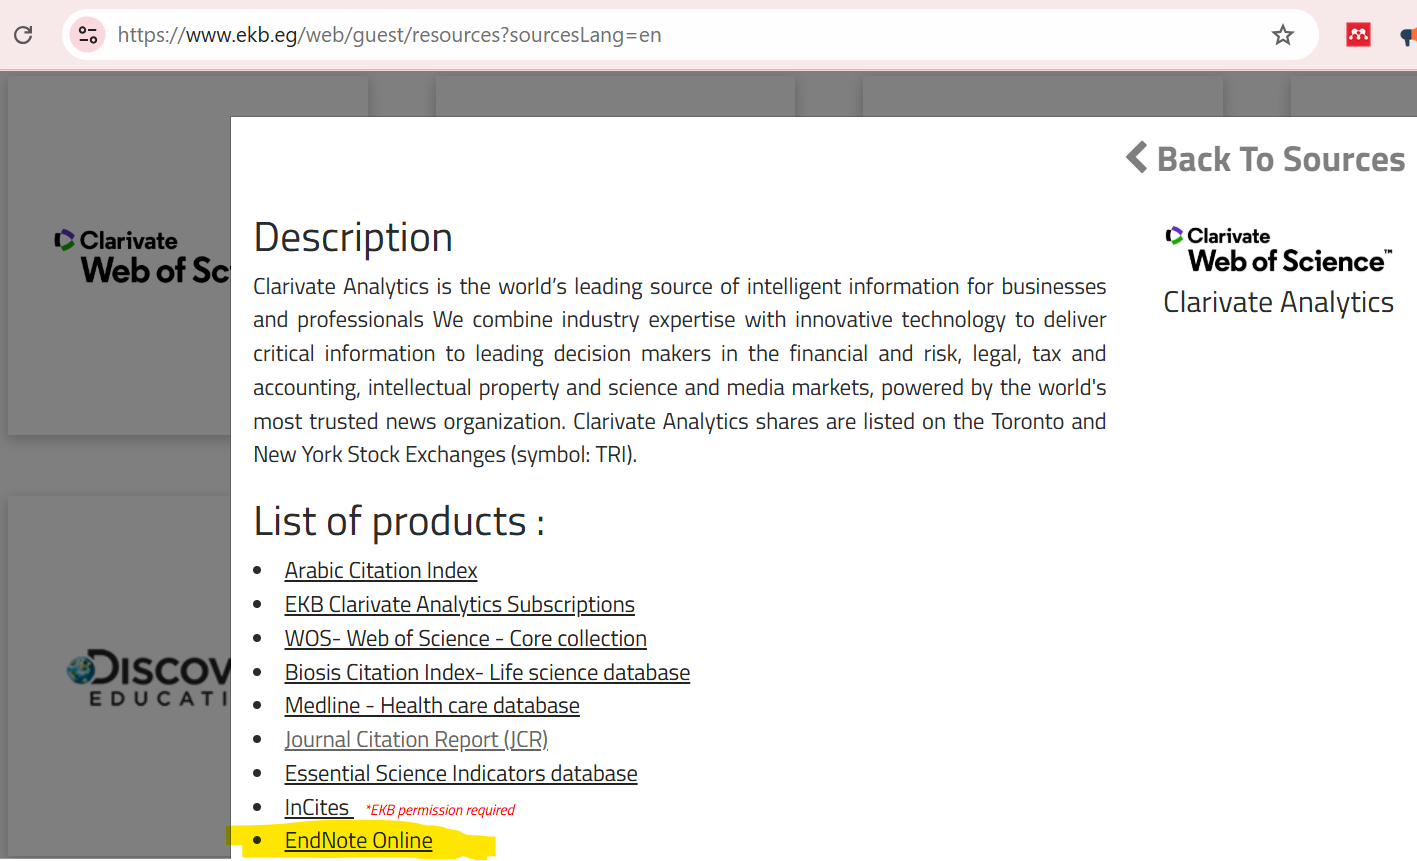Focus the browser address bar URL

[x=390, y=35]
